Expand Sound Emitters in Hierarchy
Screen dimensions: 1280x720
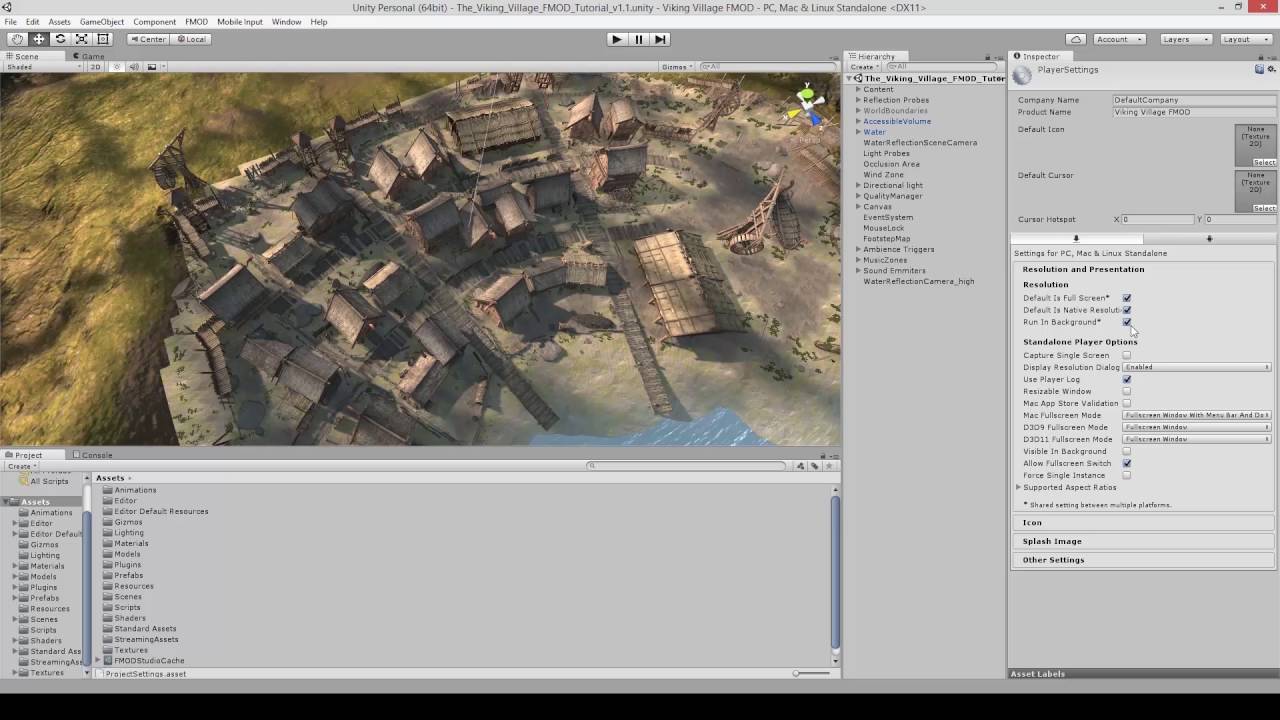tap(858, 271)
